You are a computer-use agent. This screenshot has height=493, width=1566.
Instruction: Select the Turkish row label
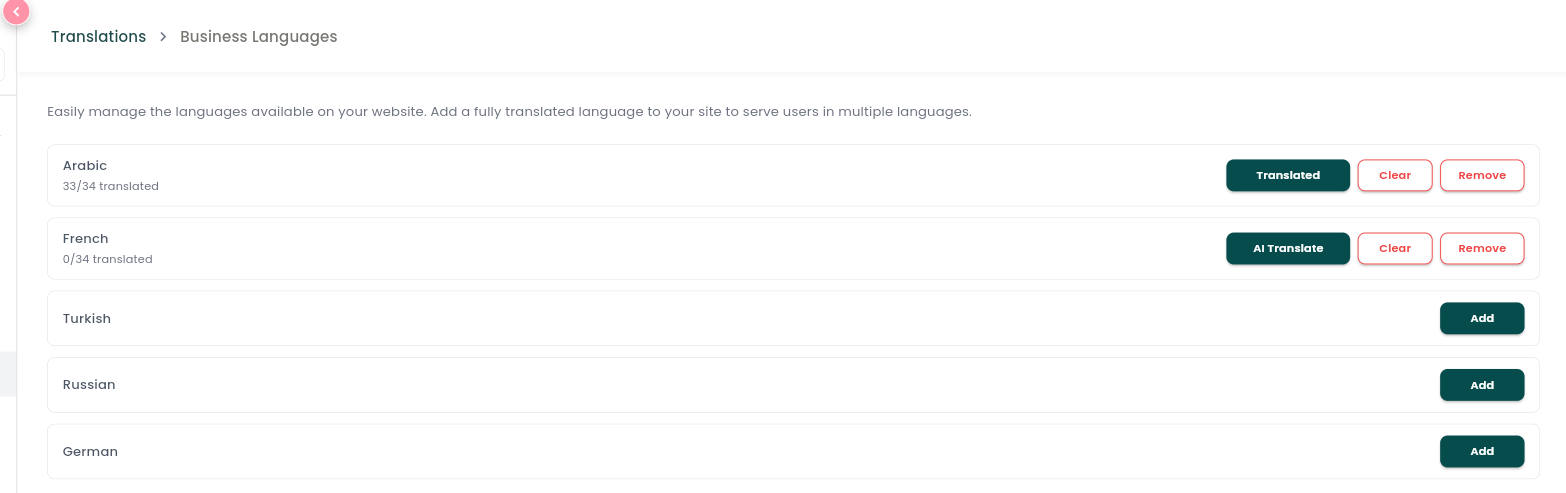[87, 318]
